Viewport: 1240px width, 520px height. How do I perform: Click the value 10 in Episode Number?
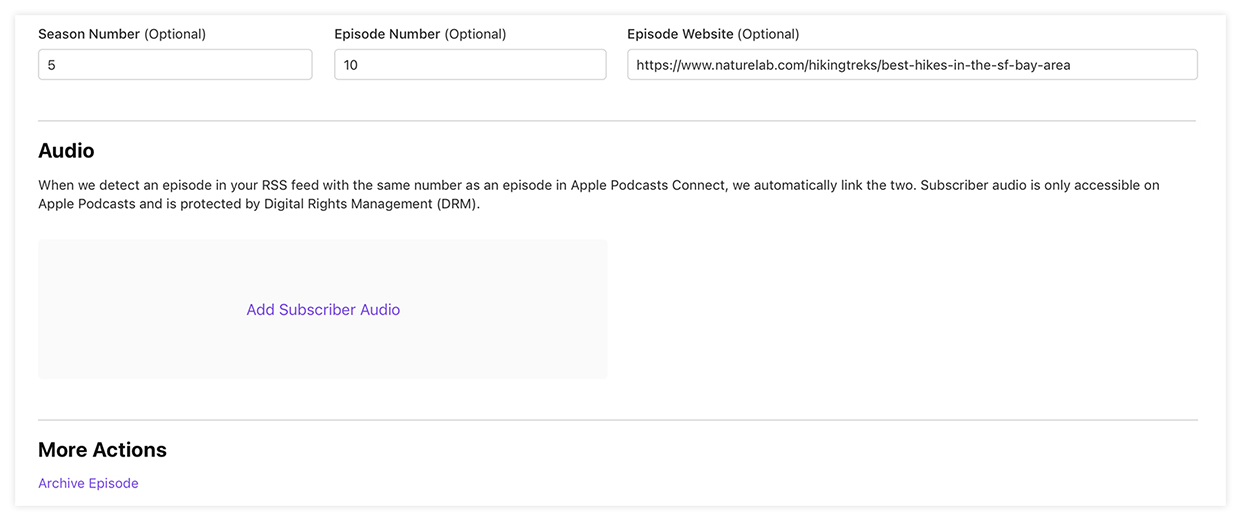[350, 65]
